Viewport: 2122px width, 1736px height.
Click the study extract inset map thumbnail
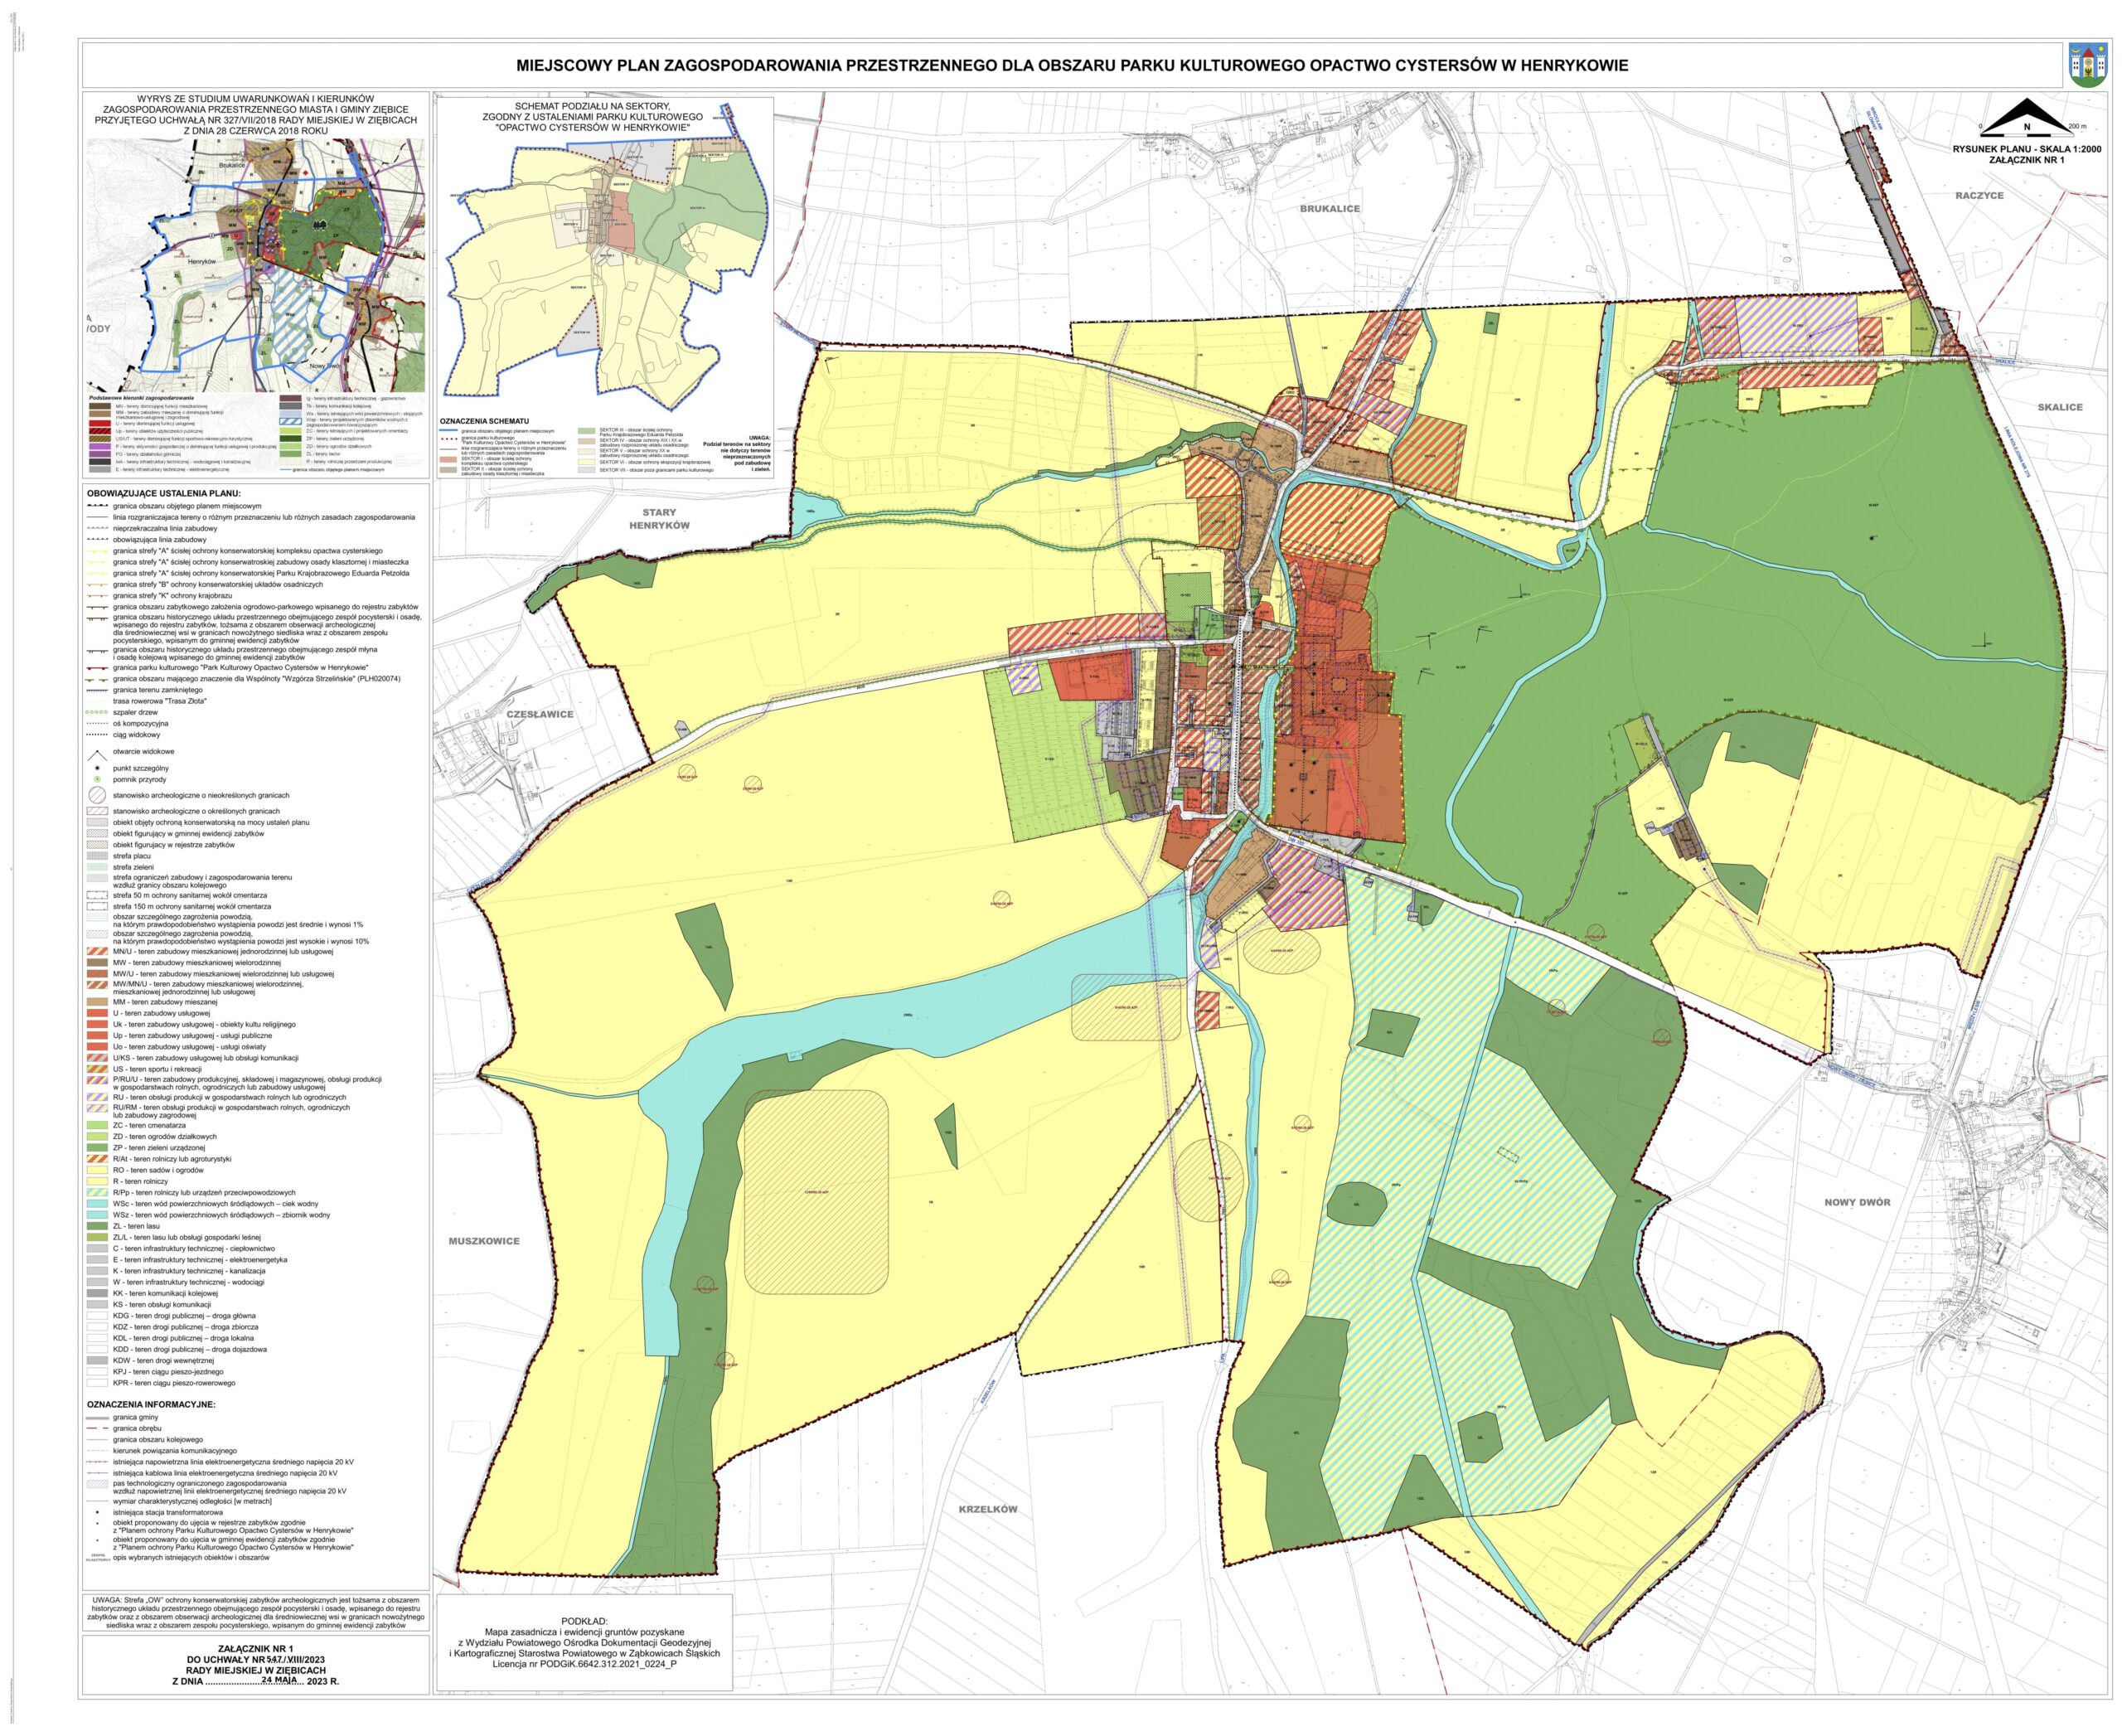pyautogui.click(x=256, y=265)
